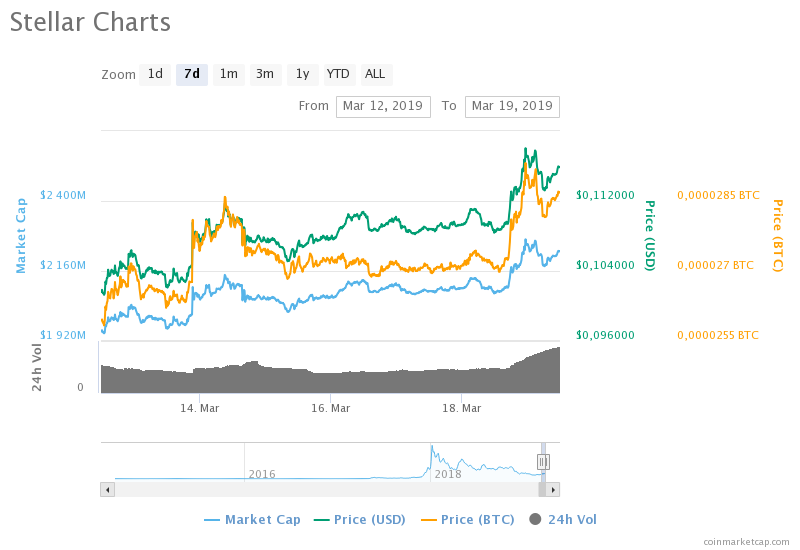Edit the From date field
The width and height of the screenshot is (800, 550).
(x=383, y=107)
